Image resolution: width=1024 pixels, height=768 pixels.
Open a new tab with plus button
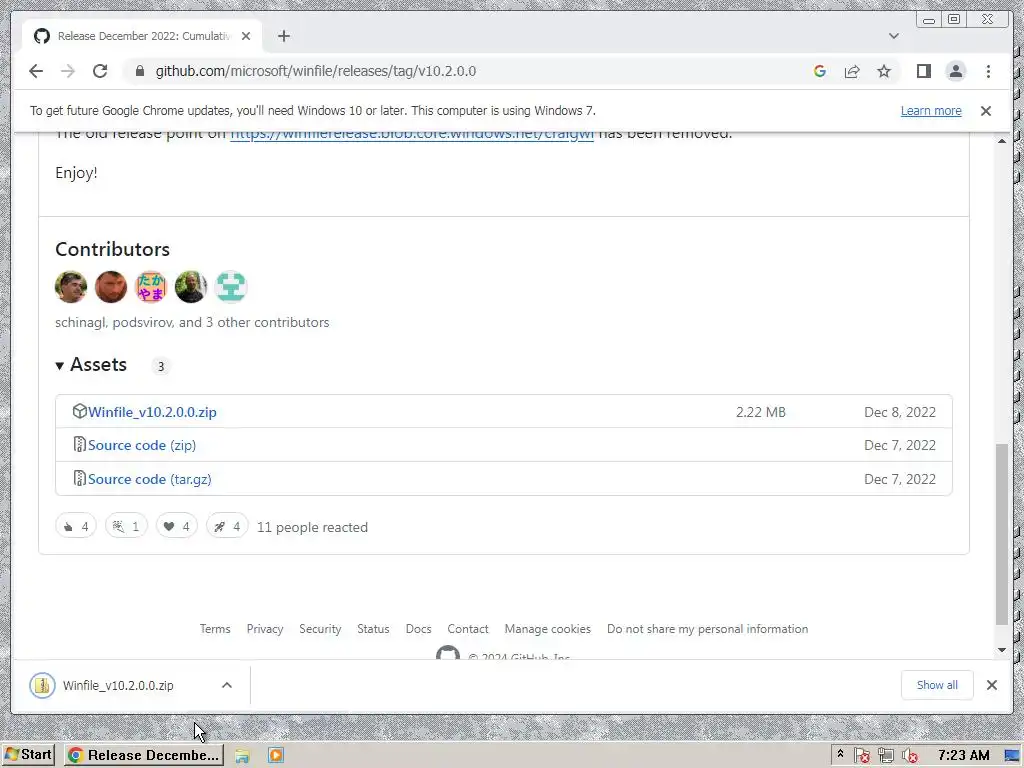coord(283,36)
